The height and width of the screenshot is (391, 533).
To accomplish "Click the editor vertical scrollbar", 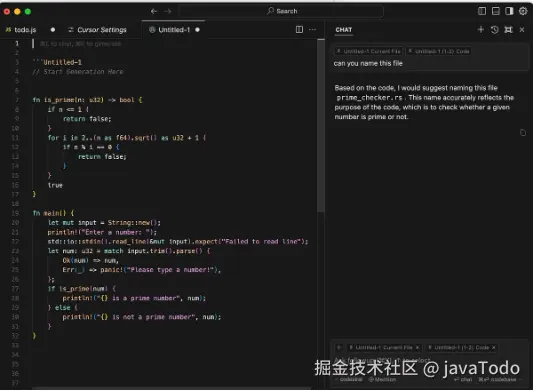I will tap(321, 126).
